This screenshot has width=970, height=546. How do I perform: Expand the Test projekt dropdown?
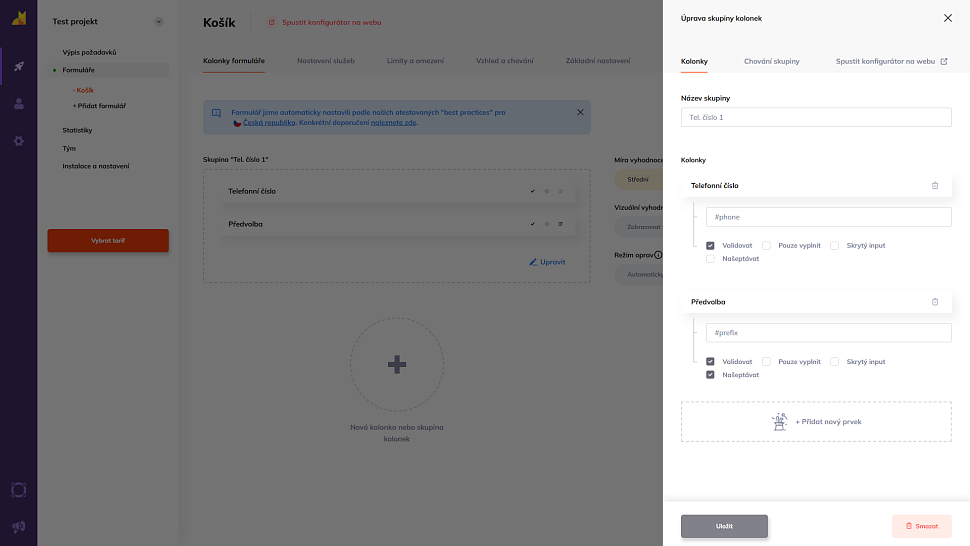pos(158,22)
